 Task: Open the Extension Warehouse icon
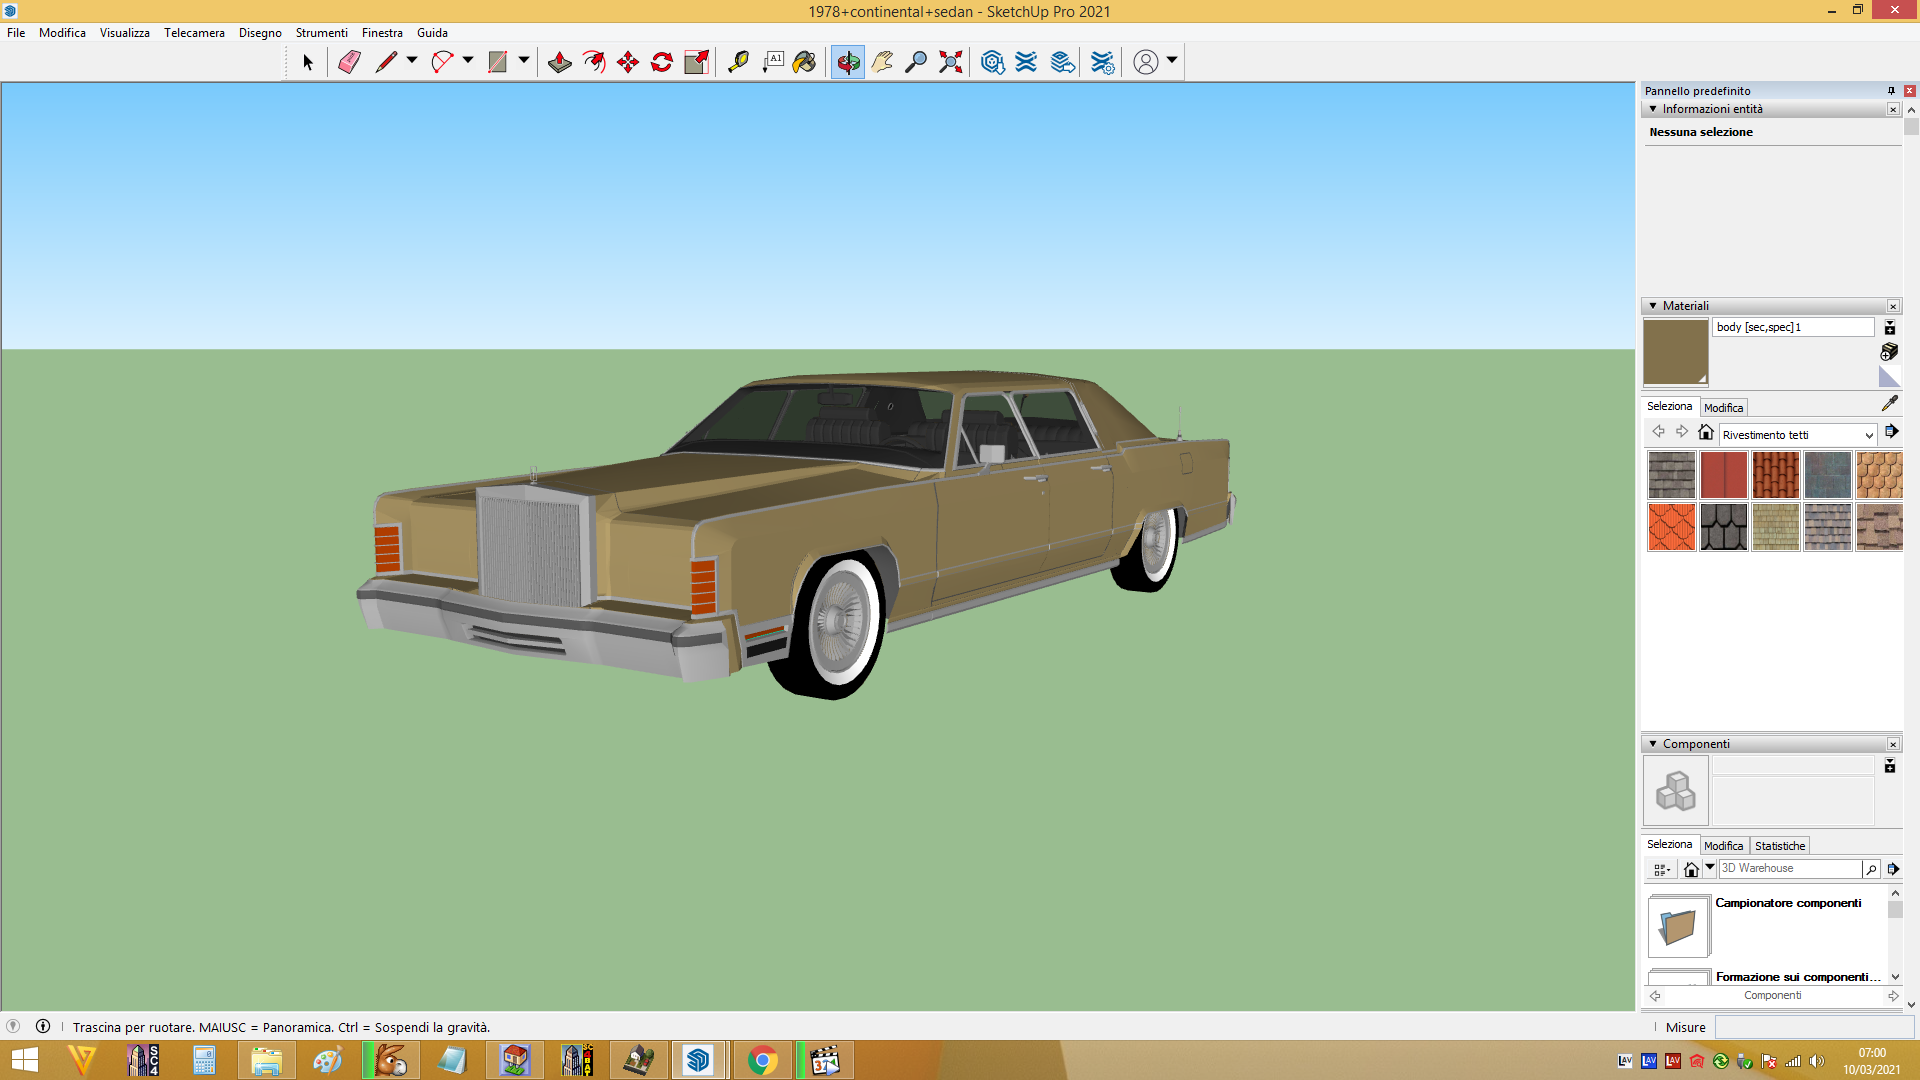click(1026, 62)
